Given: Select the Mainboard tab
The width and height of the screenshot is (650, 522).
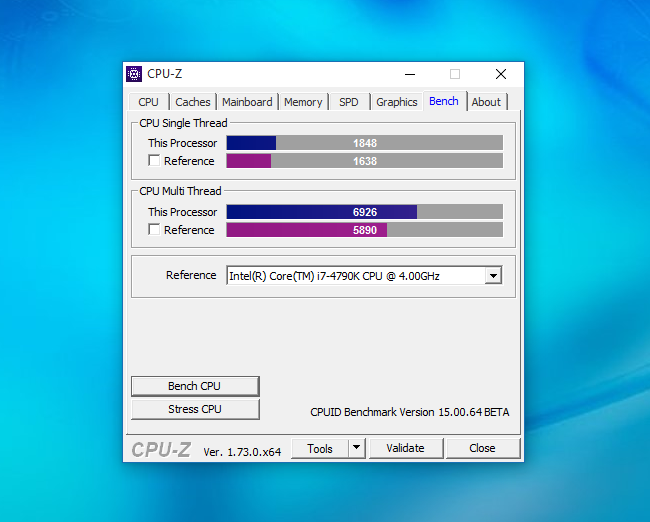Looking at the screenshot, I should [247, 102].
